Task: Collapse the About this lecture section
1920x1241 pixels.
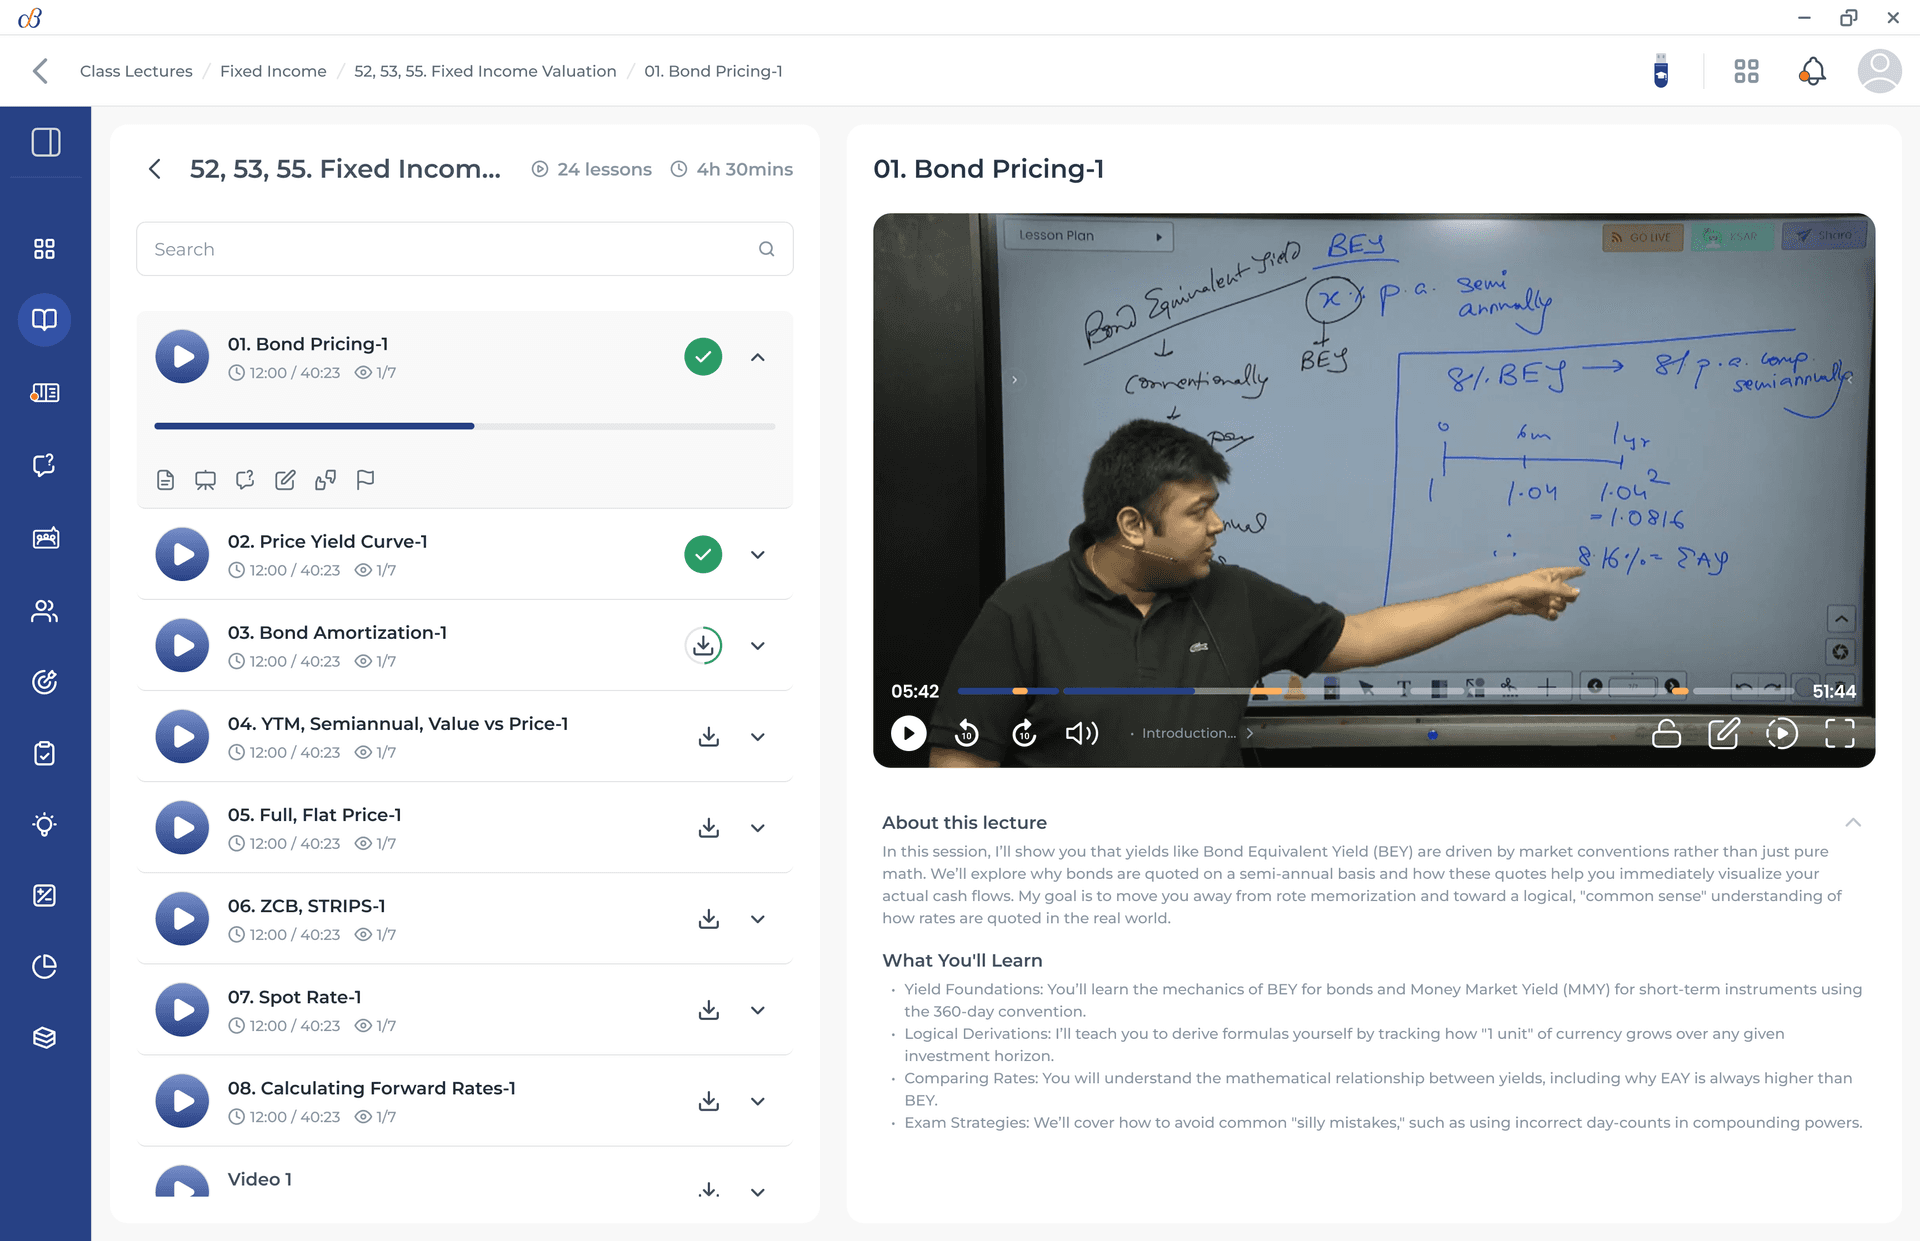Action: (1853, 822)
